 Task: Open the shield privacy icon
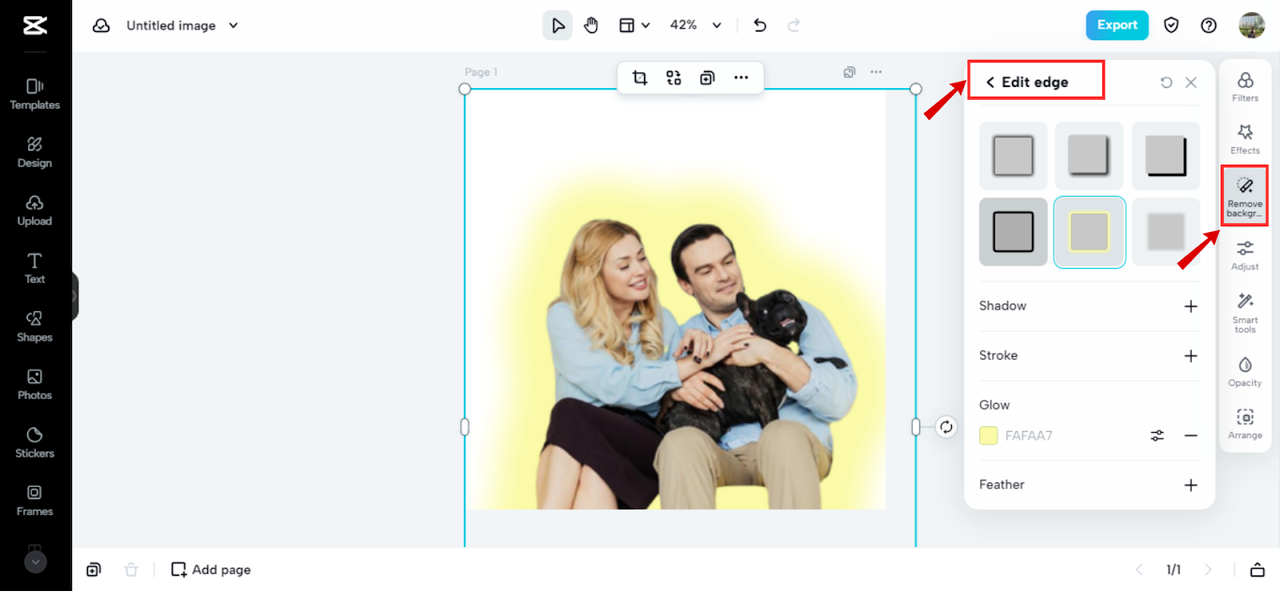(1171, 25)
